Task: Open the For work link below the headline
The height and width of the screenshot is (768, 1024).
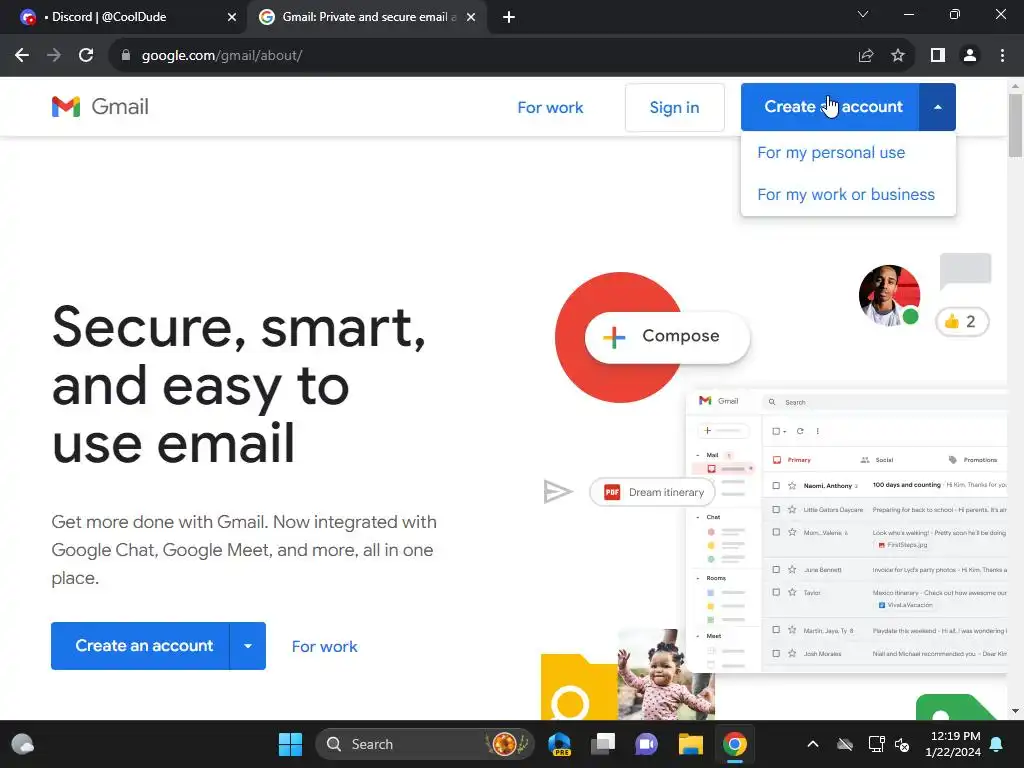Action: pyautogui.click(x=325, y=647)
